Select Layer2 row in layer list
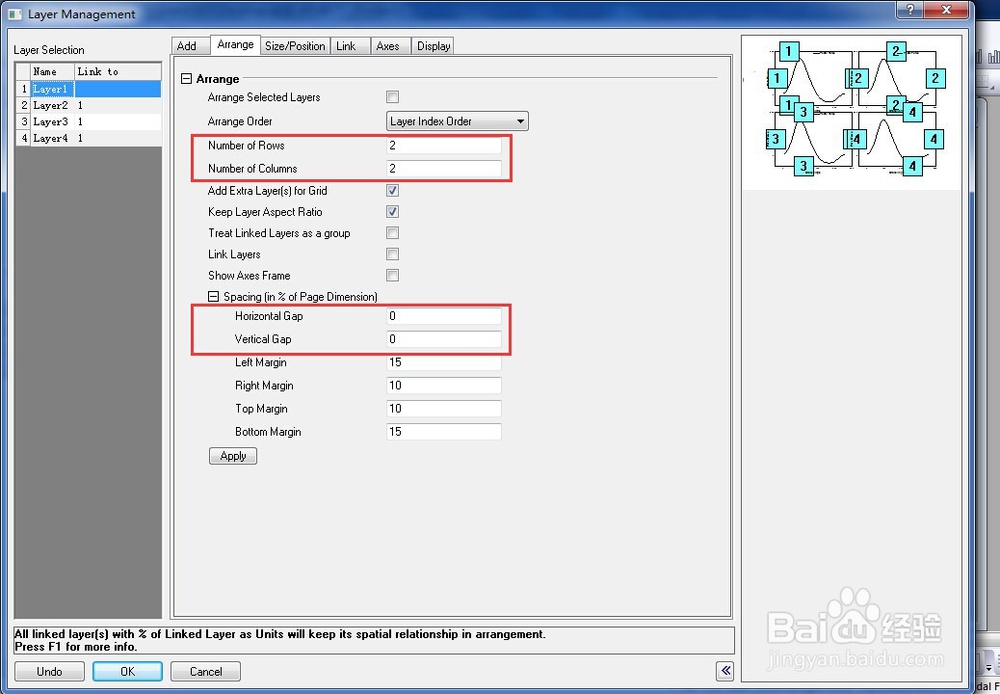Viewport: 1000px width, 694px height. [89, 105]
